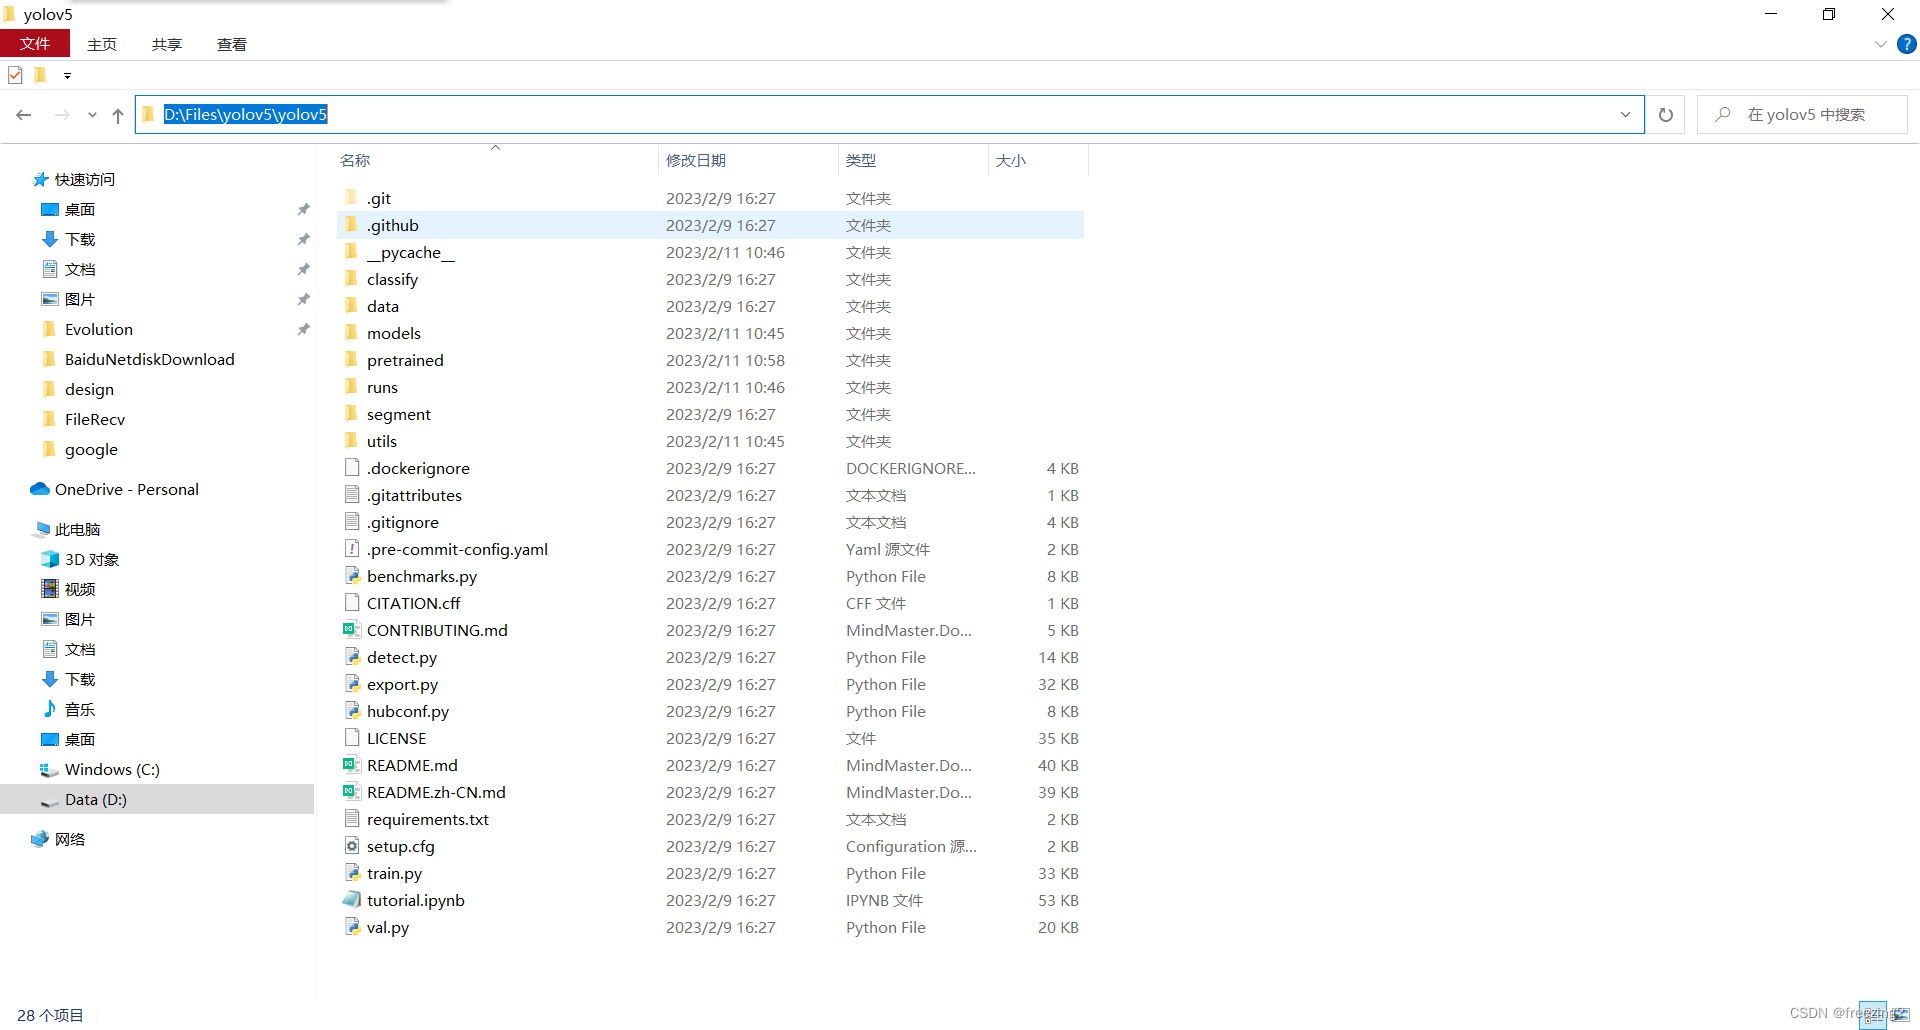Viewport: 1920px width, 1030px height.
Task: Select the utils folder
Action: [x=382, y=442]
